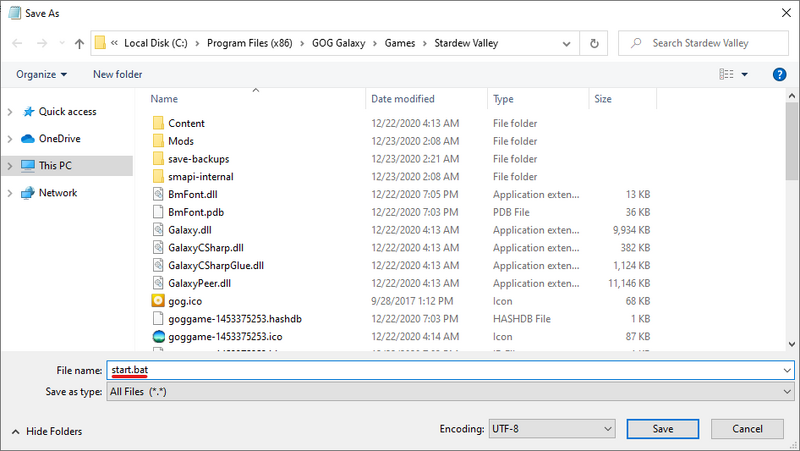Open the address bar history dropdown
Viewport: 800px width, 451px height.
(x=566, y=43)
